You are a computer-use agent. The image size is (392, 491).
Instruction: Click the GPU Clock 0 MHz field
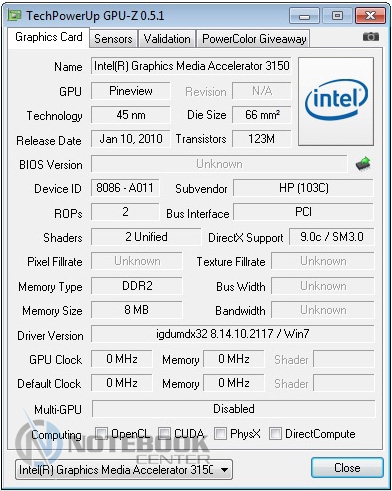click(122, 359)
